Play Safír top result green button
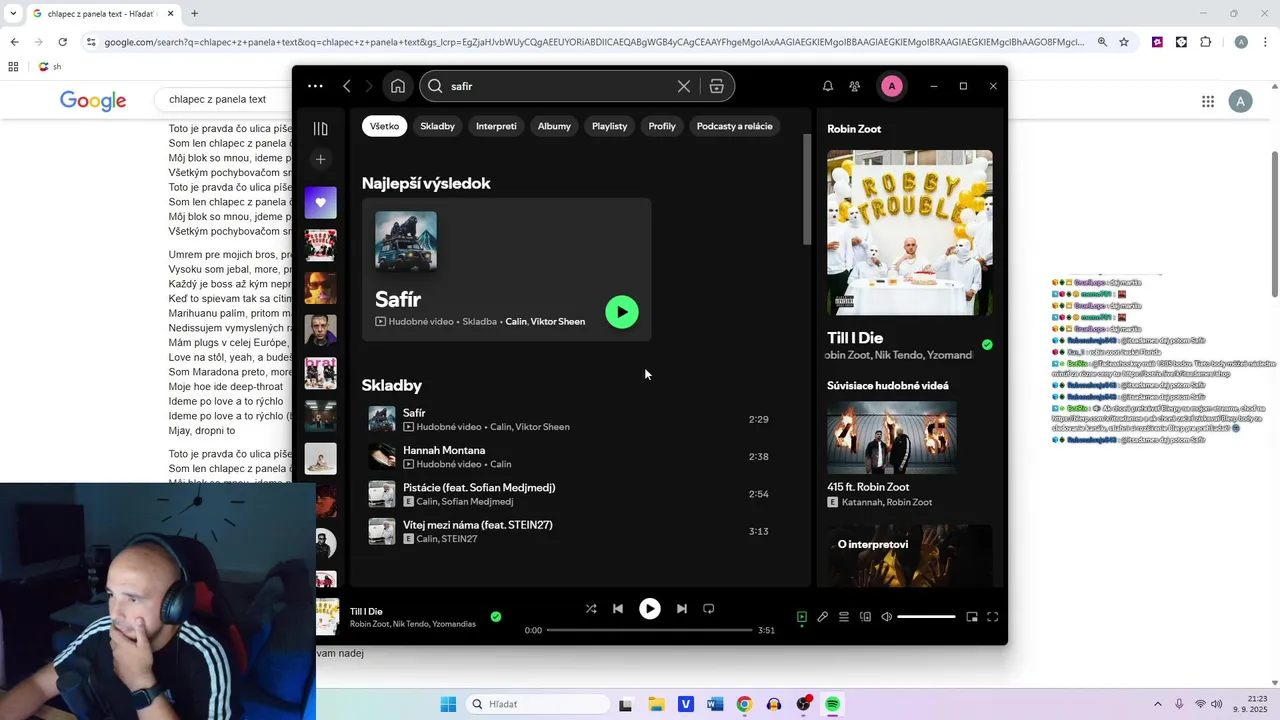This screenshot has height=720, width=1280. [622, 312]
